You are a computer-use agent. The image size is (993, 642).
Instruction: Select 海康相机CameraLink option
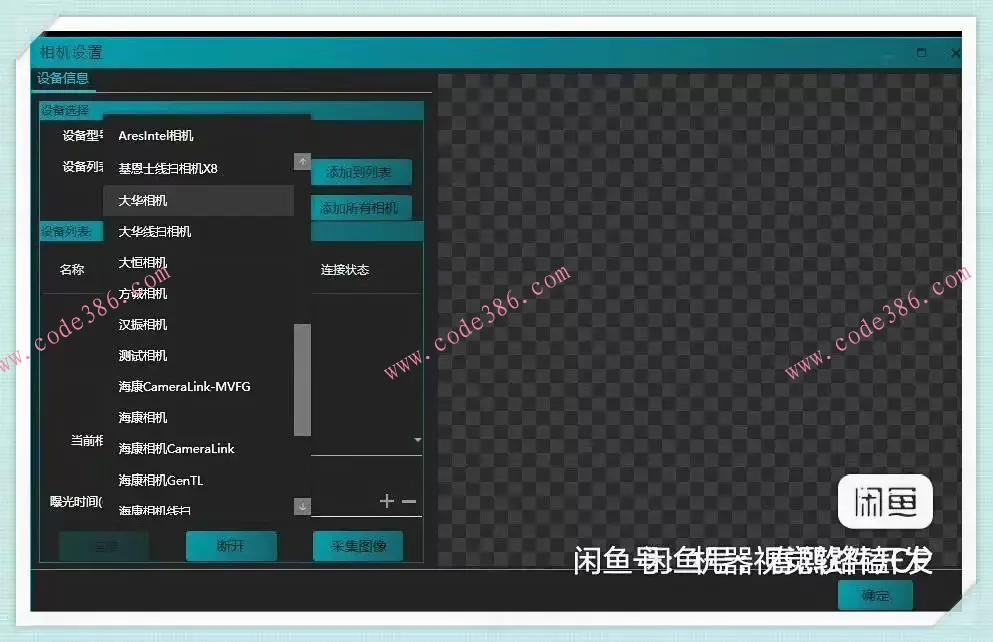[x=198, y=449]
